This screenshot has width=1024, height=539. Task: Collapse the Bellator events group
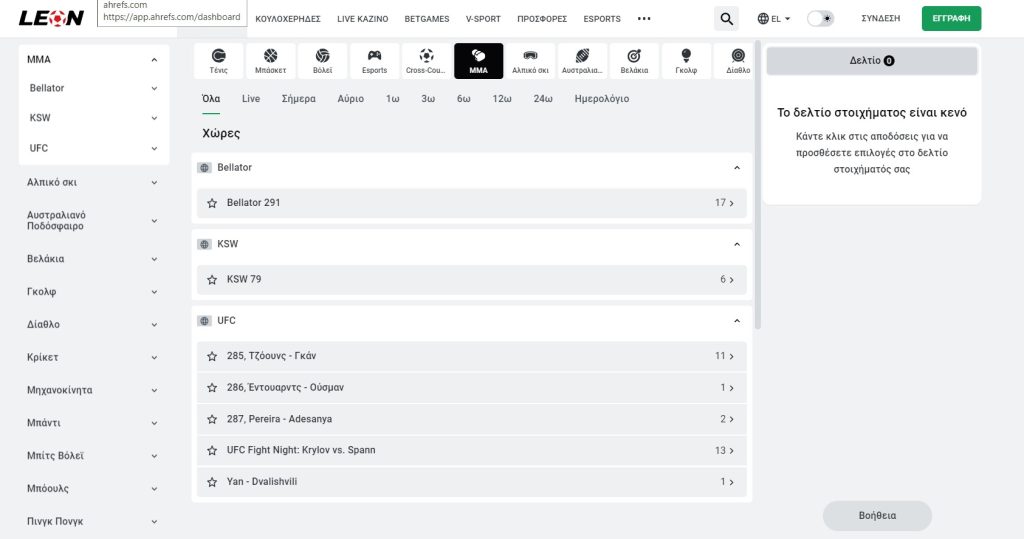(x=737, y=168)
